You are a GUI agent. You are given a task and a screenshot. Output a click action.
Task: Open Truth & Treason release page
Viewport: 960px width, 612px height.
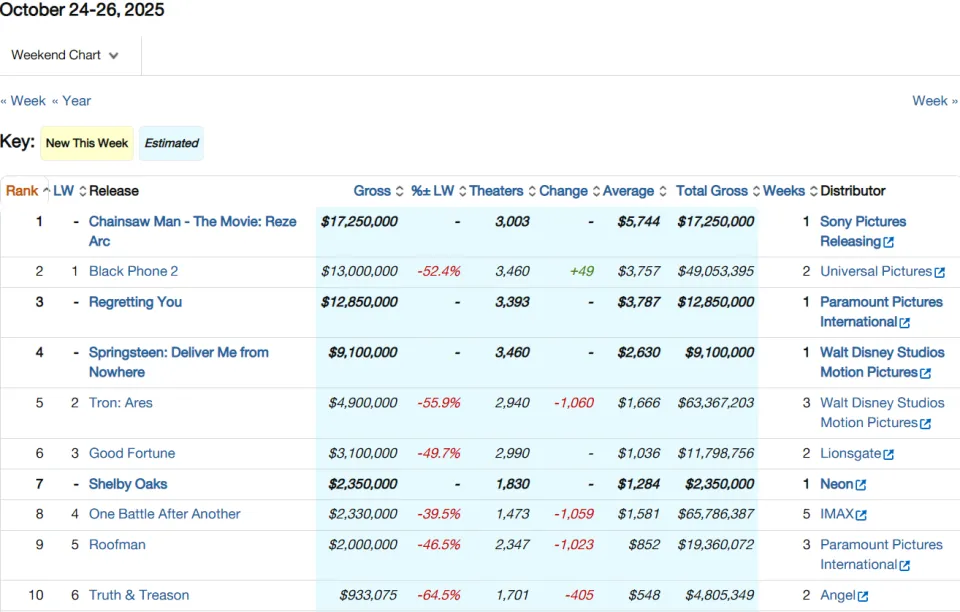tap(139, 595)
